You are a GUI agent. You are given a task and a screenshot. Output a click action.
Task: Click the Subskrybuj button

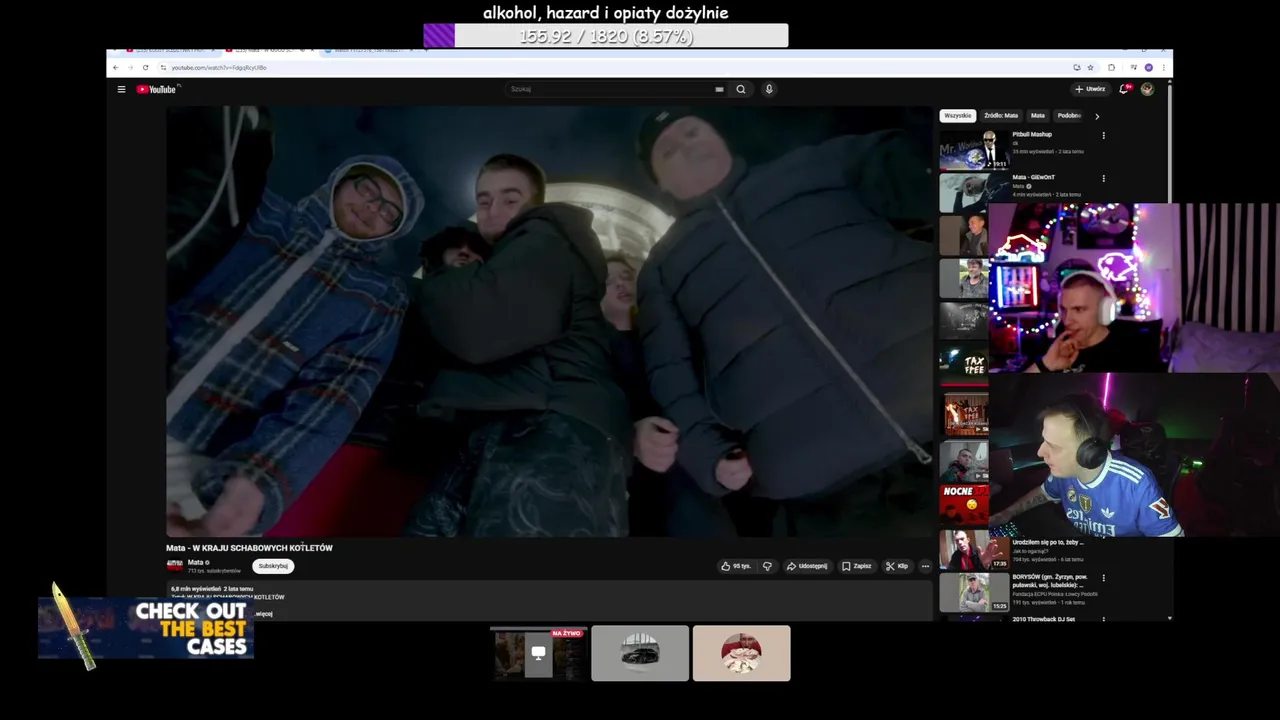point(272,566)
